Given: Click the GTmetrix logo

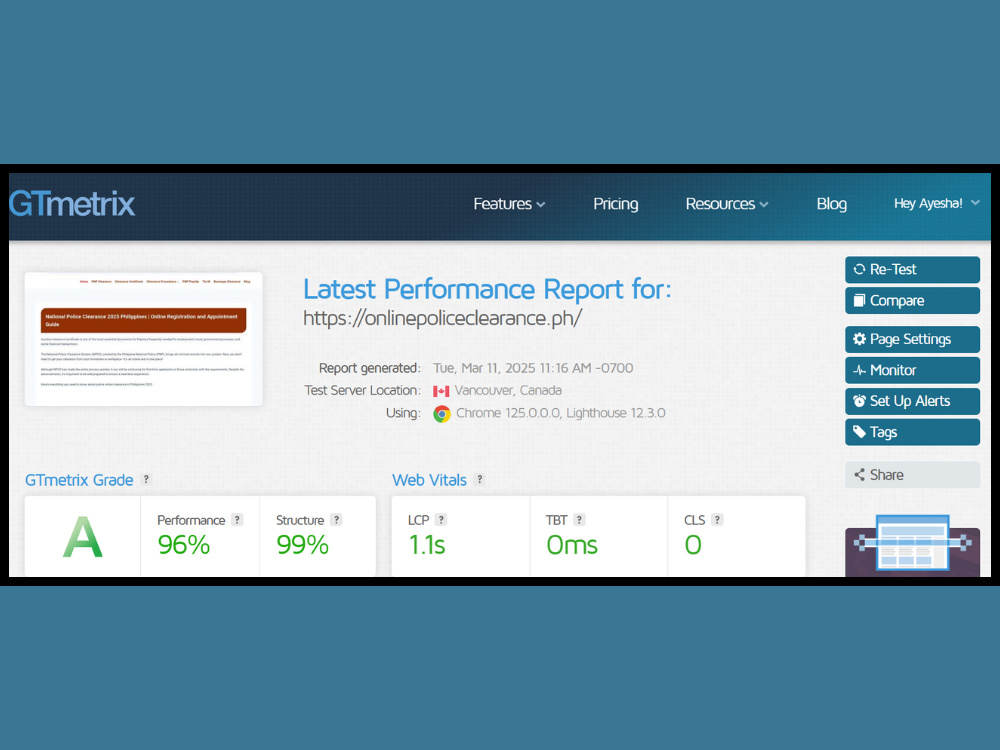Looking at the screenshot, I should (x=72, y=204).
